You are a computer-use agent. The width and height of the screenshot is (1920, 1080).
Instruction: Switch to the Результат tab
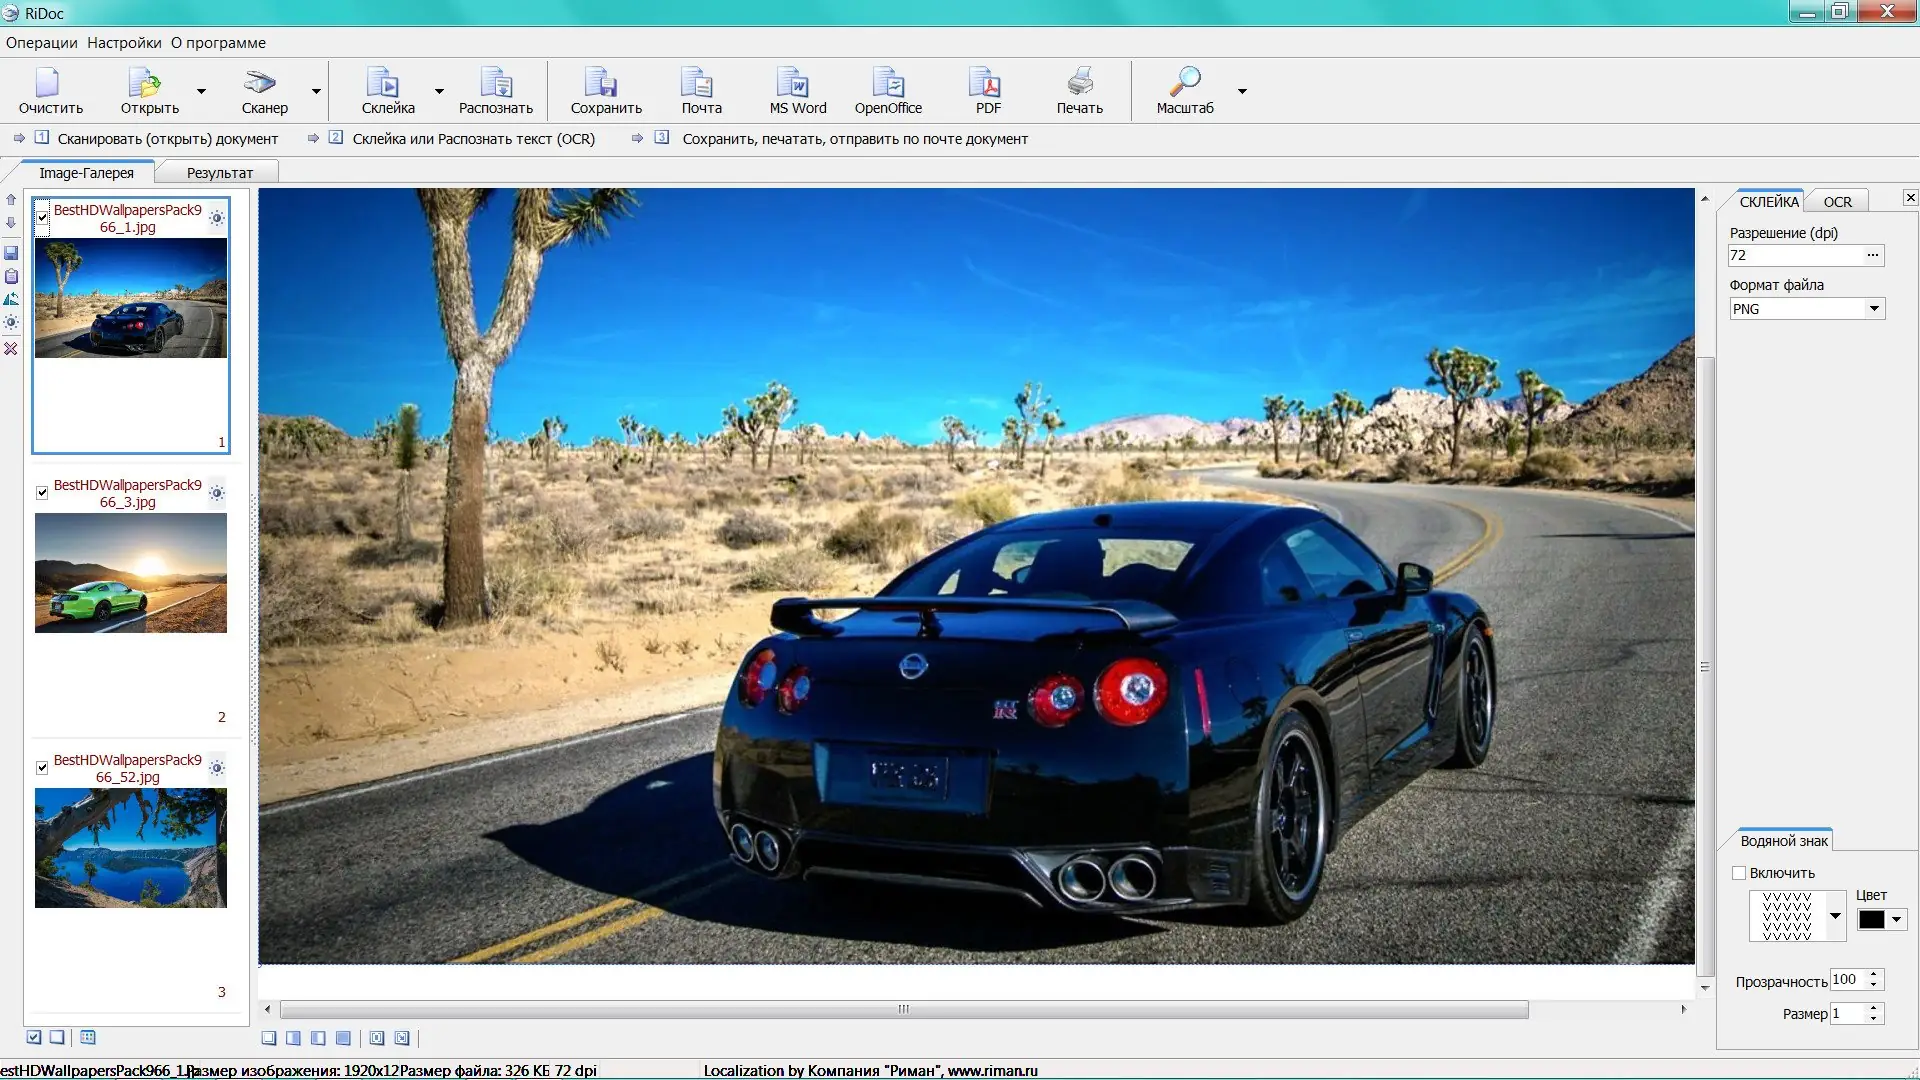click(x=220, y=173)
